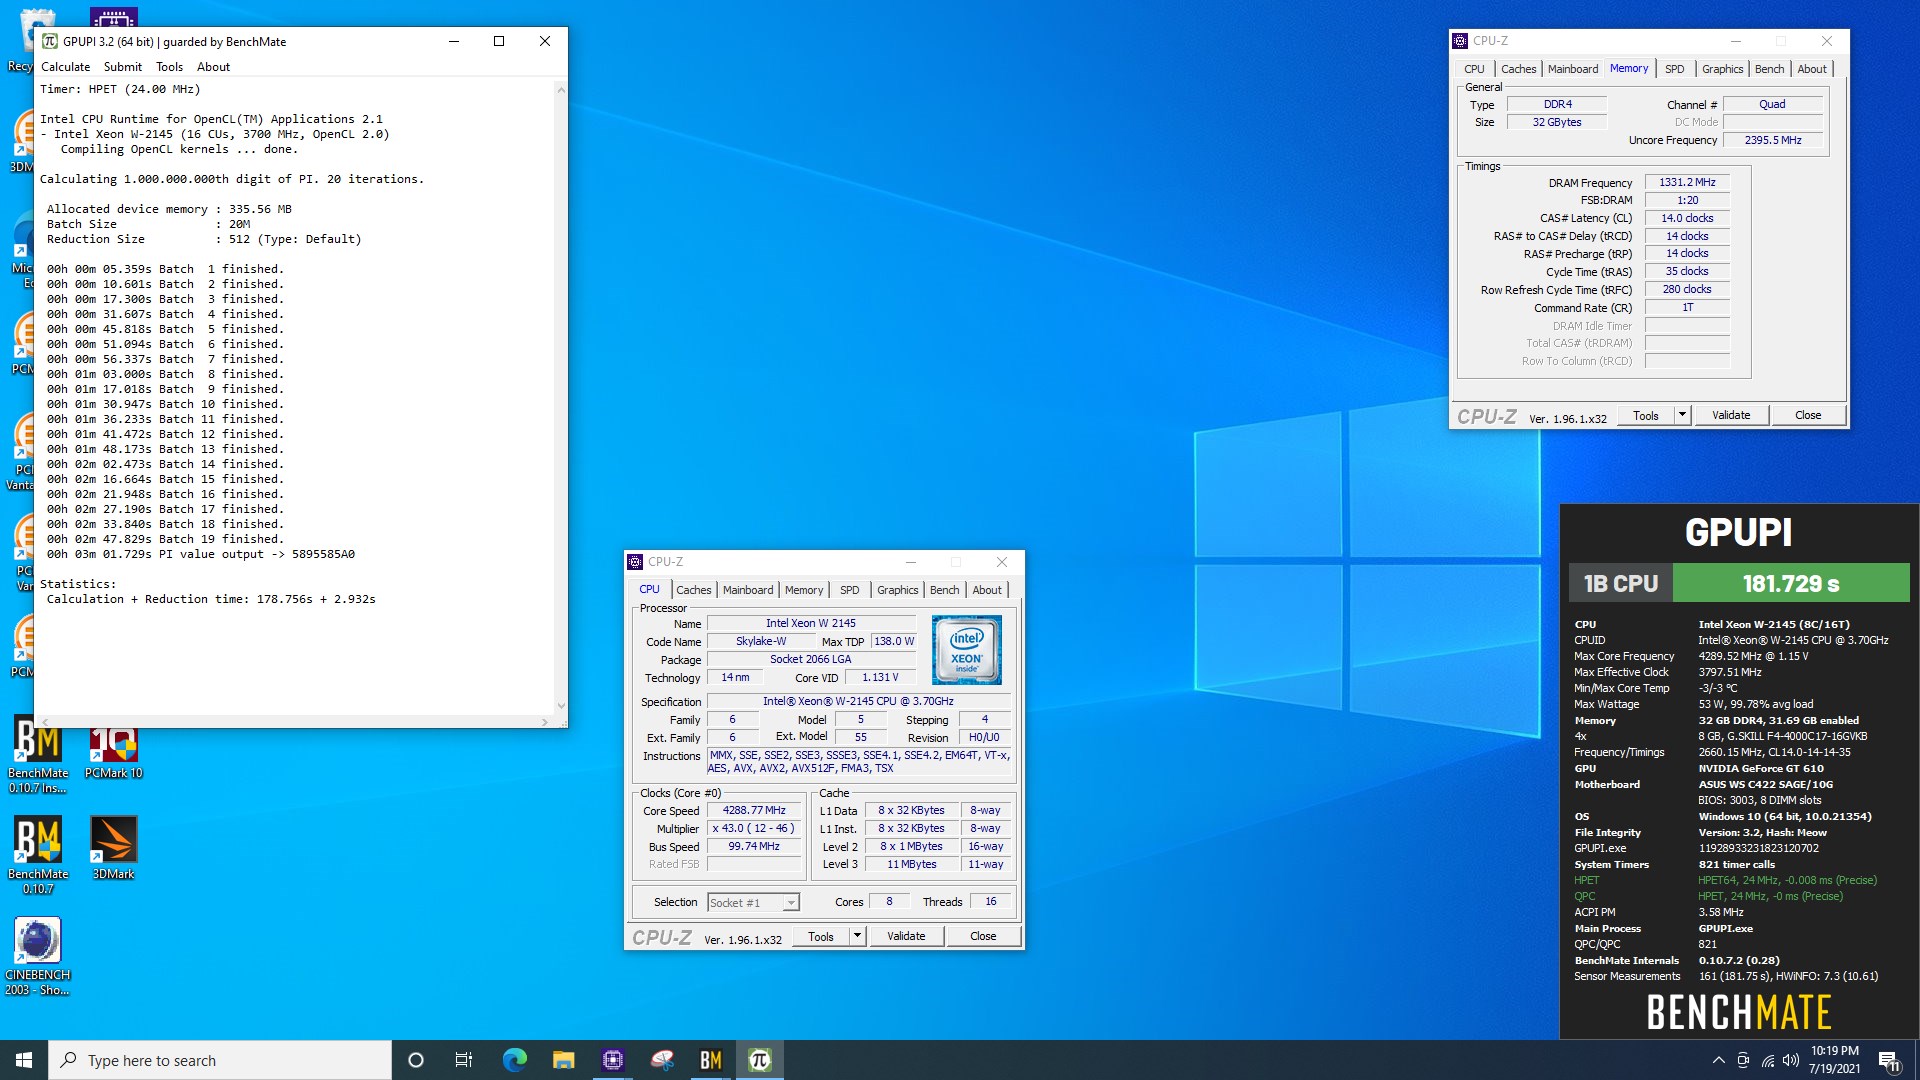The image size is (1920, 1080).
Task: Switch to Caches tab in lower CPU-Z window
Action: pos(693,590)
